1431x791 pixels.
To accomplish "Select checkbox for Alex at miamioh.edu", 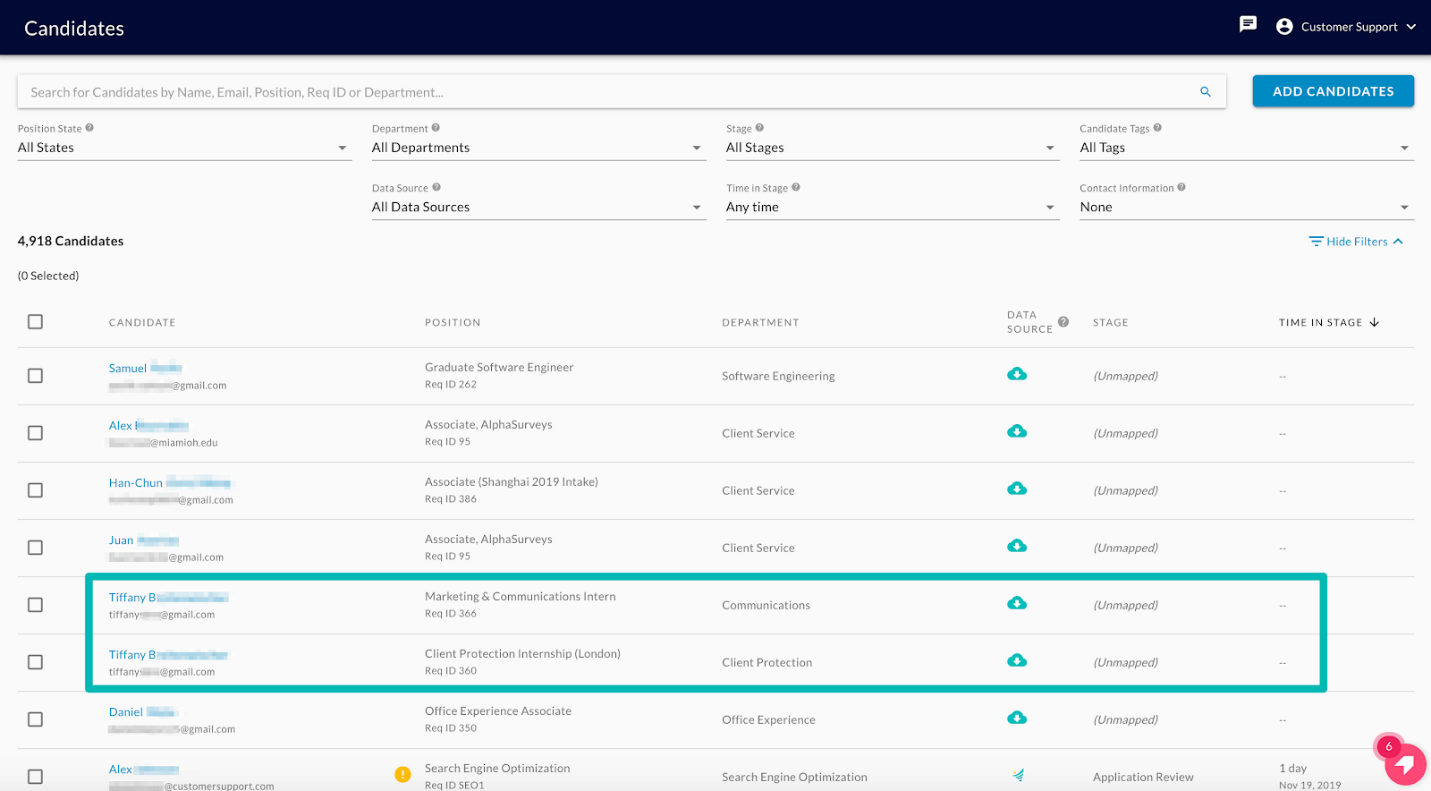I will 35,433.
